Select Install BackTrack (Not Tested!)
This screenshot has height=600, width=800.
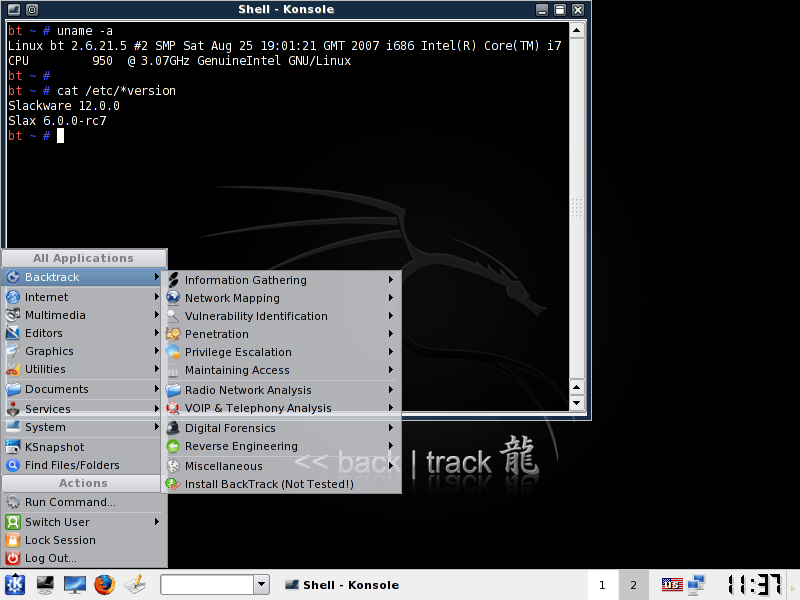coord(269,484)
